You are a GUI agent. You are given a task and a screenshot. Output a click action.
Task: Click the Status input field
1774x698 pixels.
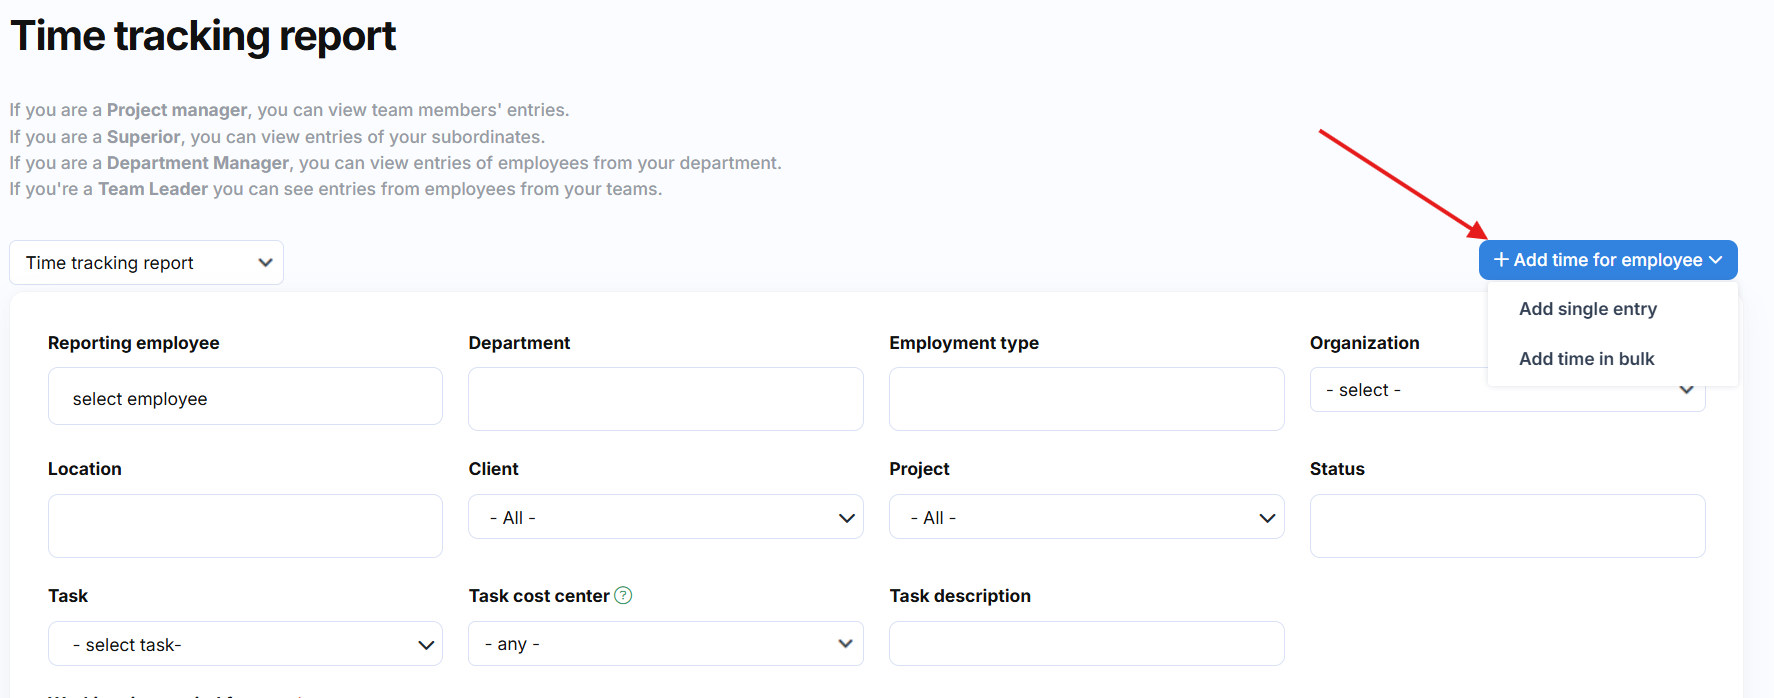[x=1507, y=526]
